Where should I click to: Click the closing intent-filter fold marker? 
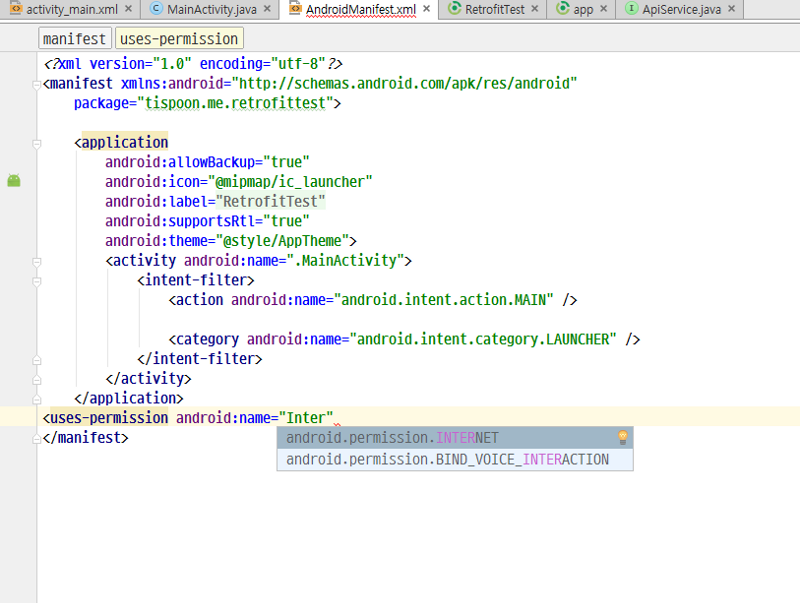point(36,360)
